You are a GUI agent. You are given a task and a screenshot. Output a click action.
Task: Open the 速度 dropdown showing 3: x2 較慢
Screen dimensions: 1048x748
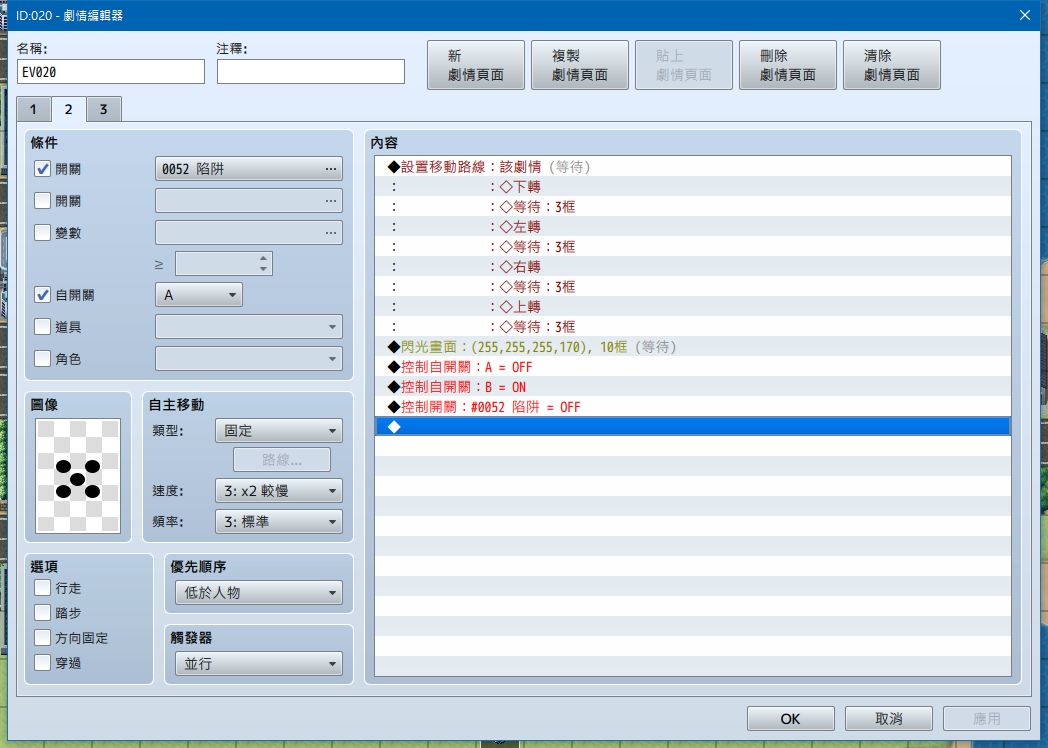click(279, 491)
